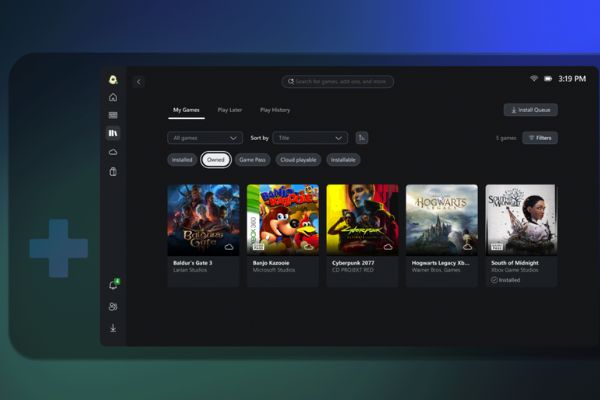600x400 pixels.
Task: Click Game Pass badge on South of Midnight cover
Action: (x=497, y=247)
